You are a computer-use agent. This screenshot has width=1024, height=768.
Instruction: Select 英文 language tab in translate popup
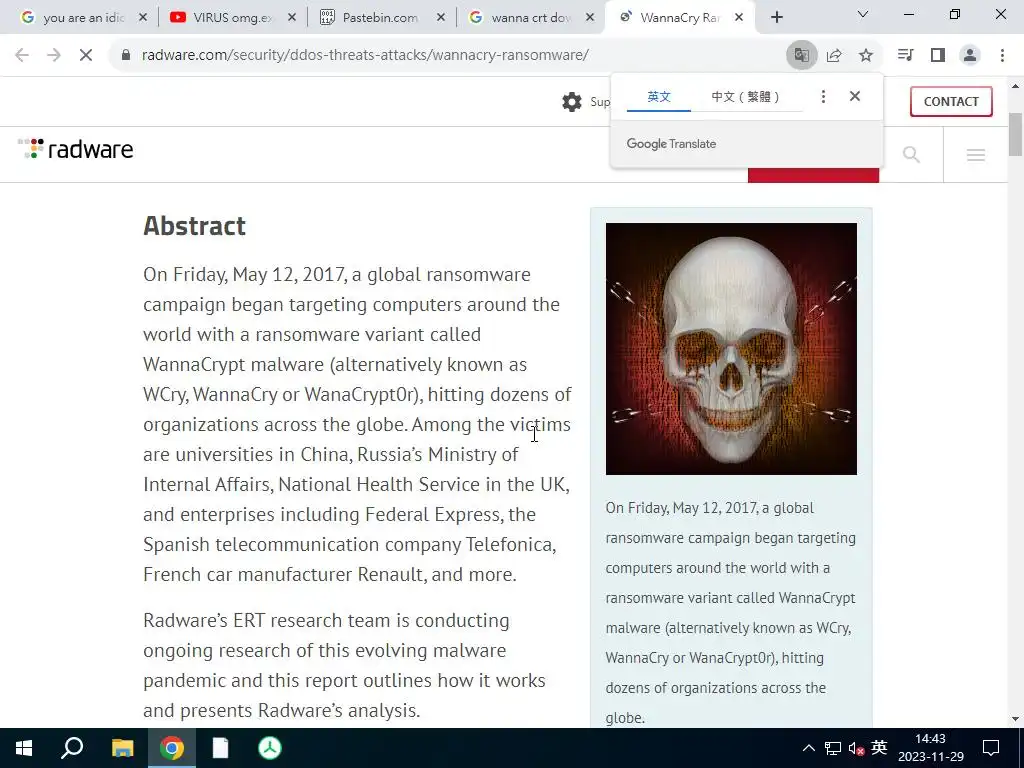click(659, 97)
